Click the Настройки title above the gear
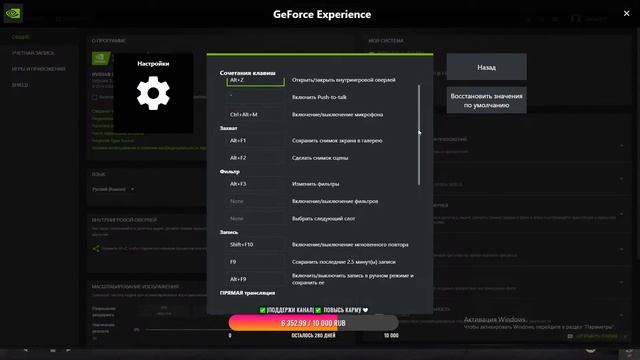Screen dimensions: 640x360 point(153,64)
